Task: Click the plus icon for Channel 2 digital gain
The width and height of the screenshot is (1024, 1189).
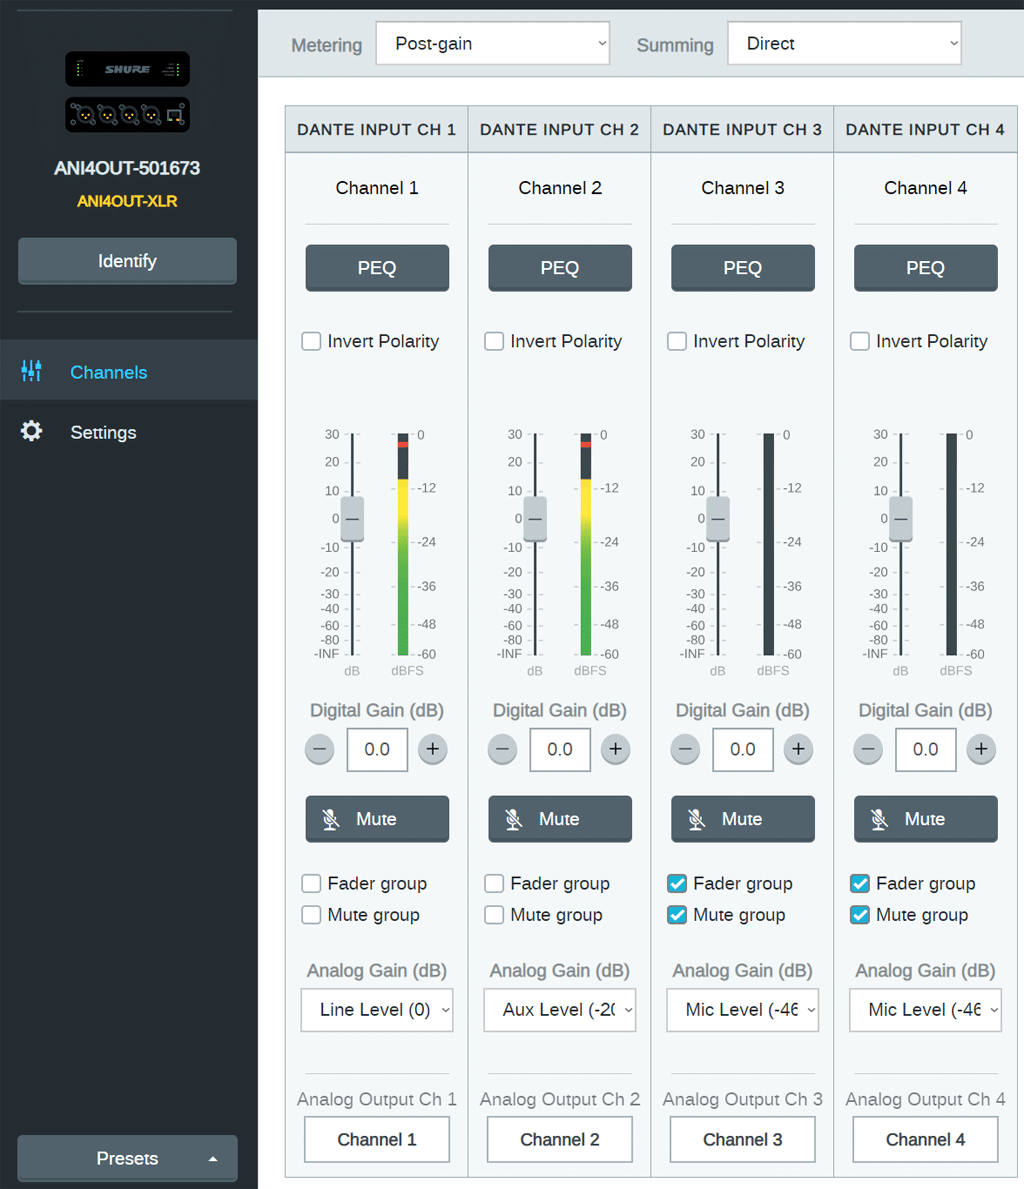Action: coord(615,749)
